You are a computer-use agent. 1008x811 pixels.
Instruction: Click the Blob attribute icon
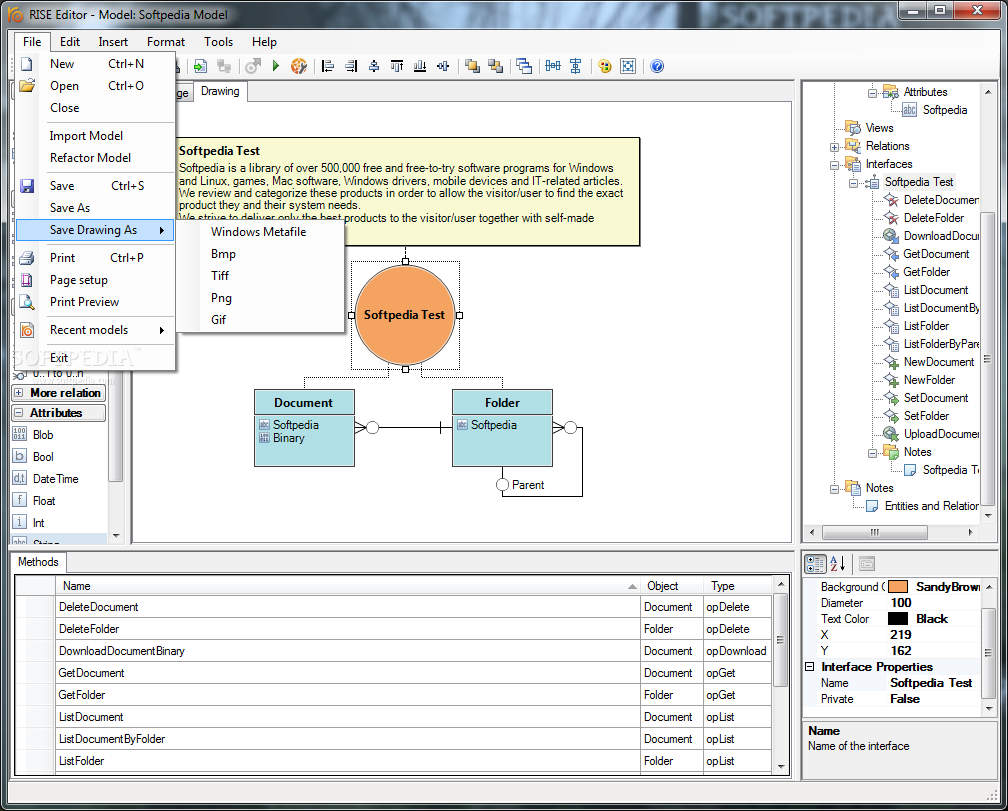19,434
